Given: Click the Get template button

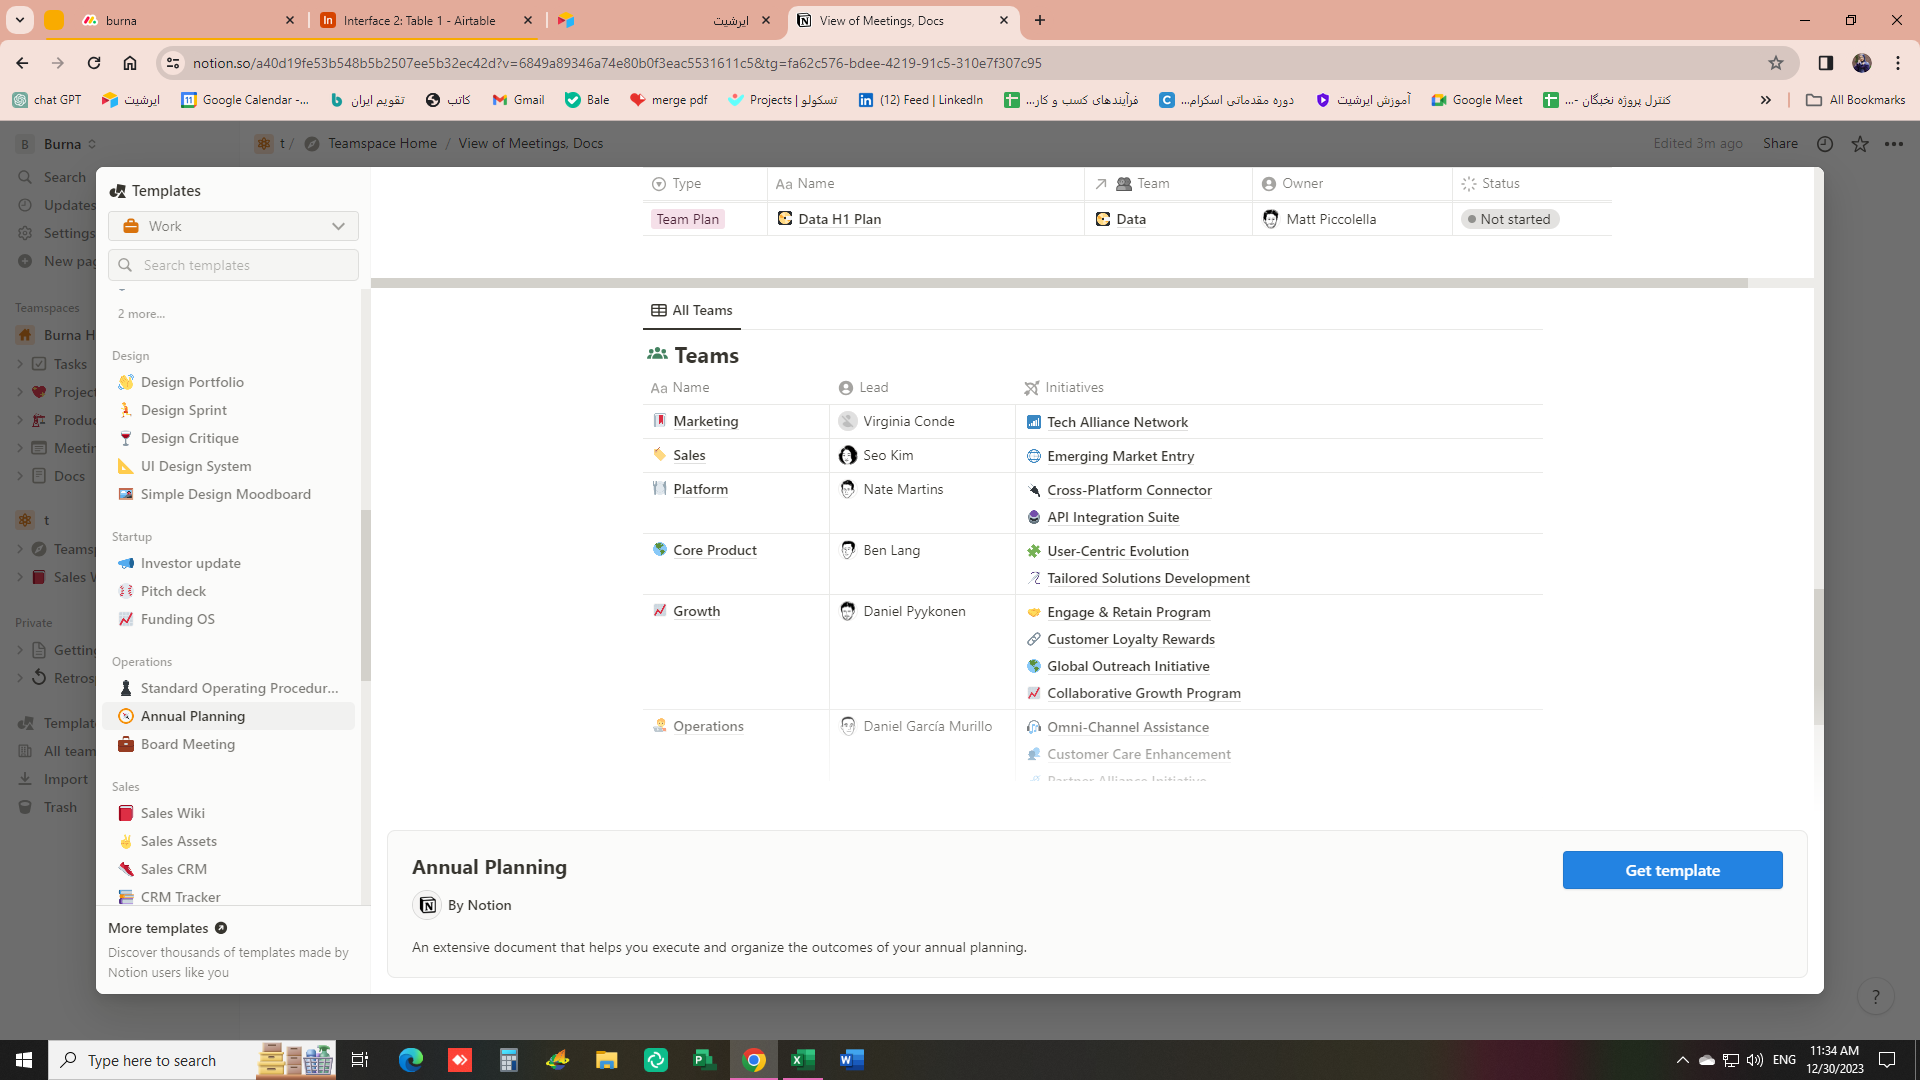Looking at the screenshot, I should click(1672, 870).
